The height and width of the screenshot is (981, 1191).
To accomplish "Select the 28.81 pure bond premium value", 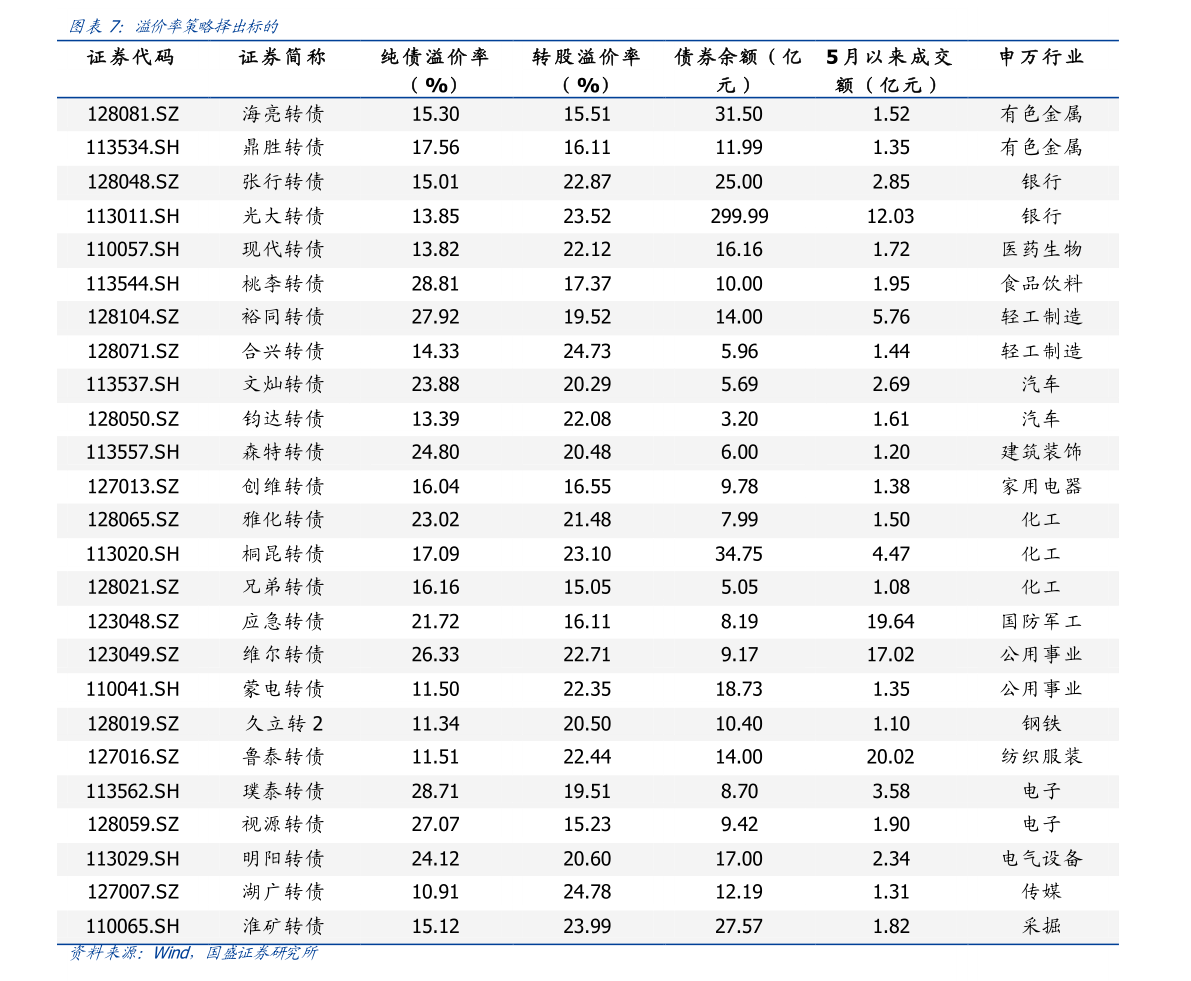I will coord(435,284).
